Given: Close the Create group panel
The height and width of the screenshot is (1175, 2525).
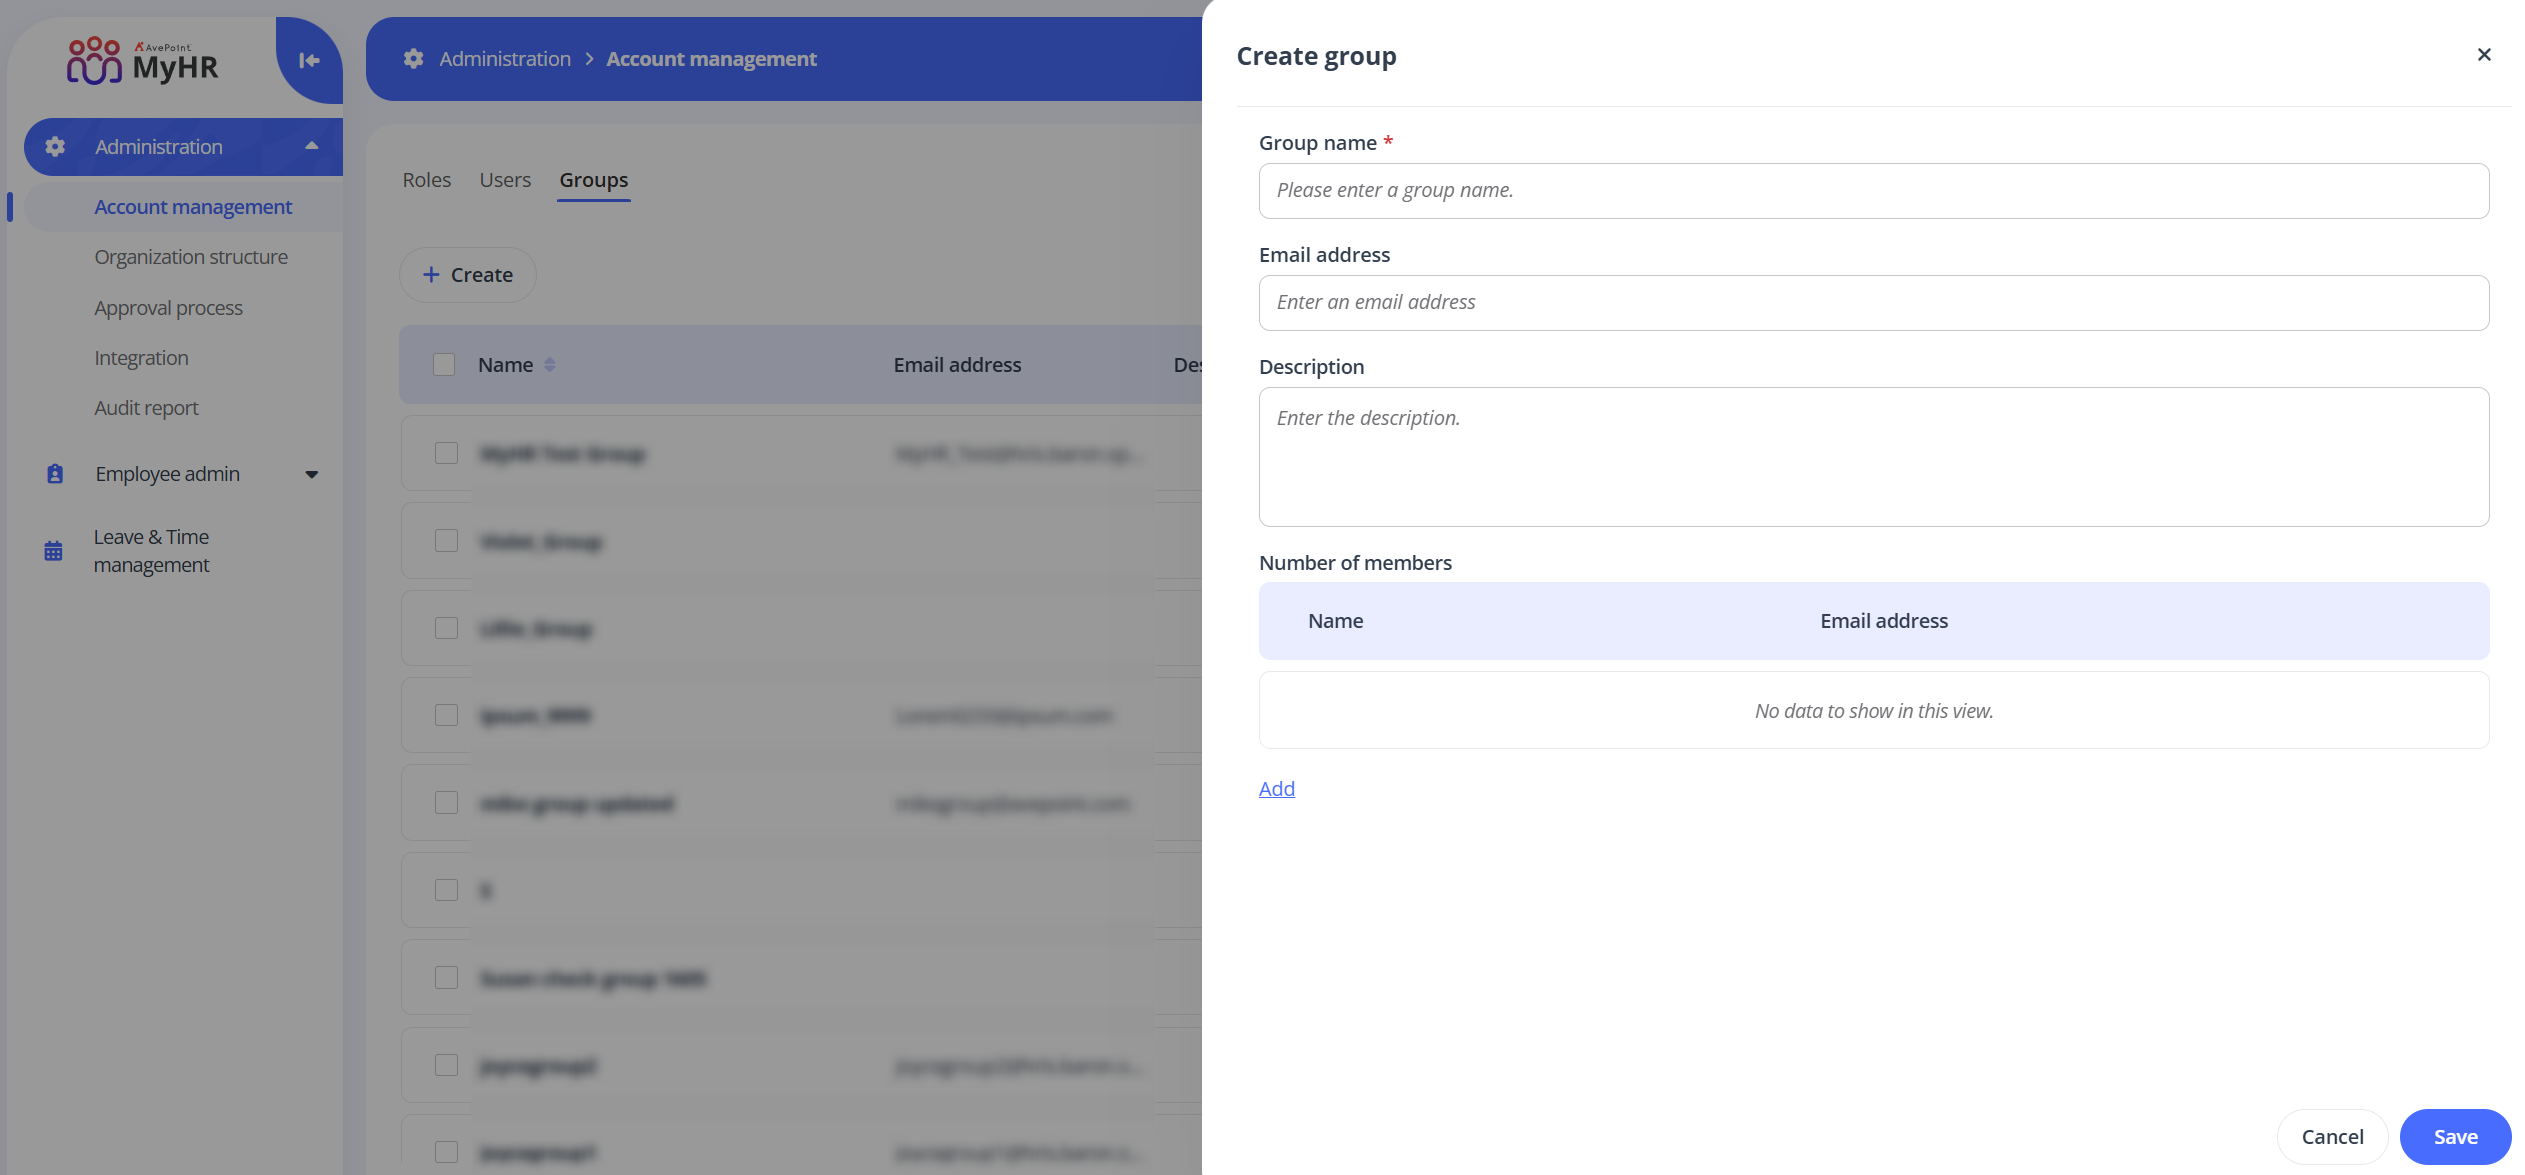Looking at the screenshot, I should click(2484, 54).
